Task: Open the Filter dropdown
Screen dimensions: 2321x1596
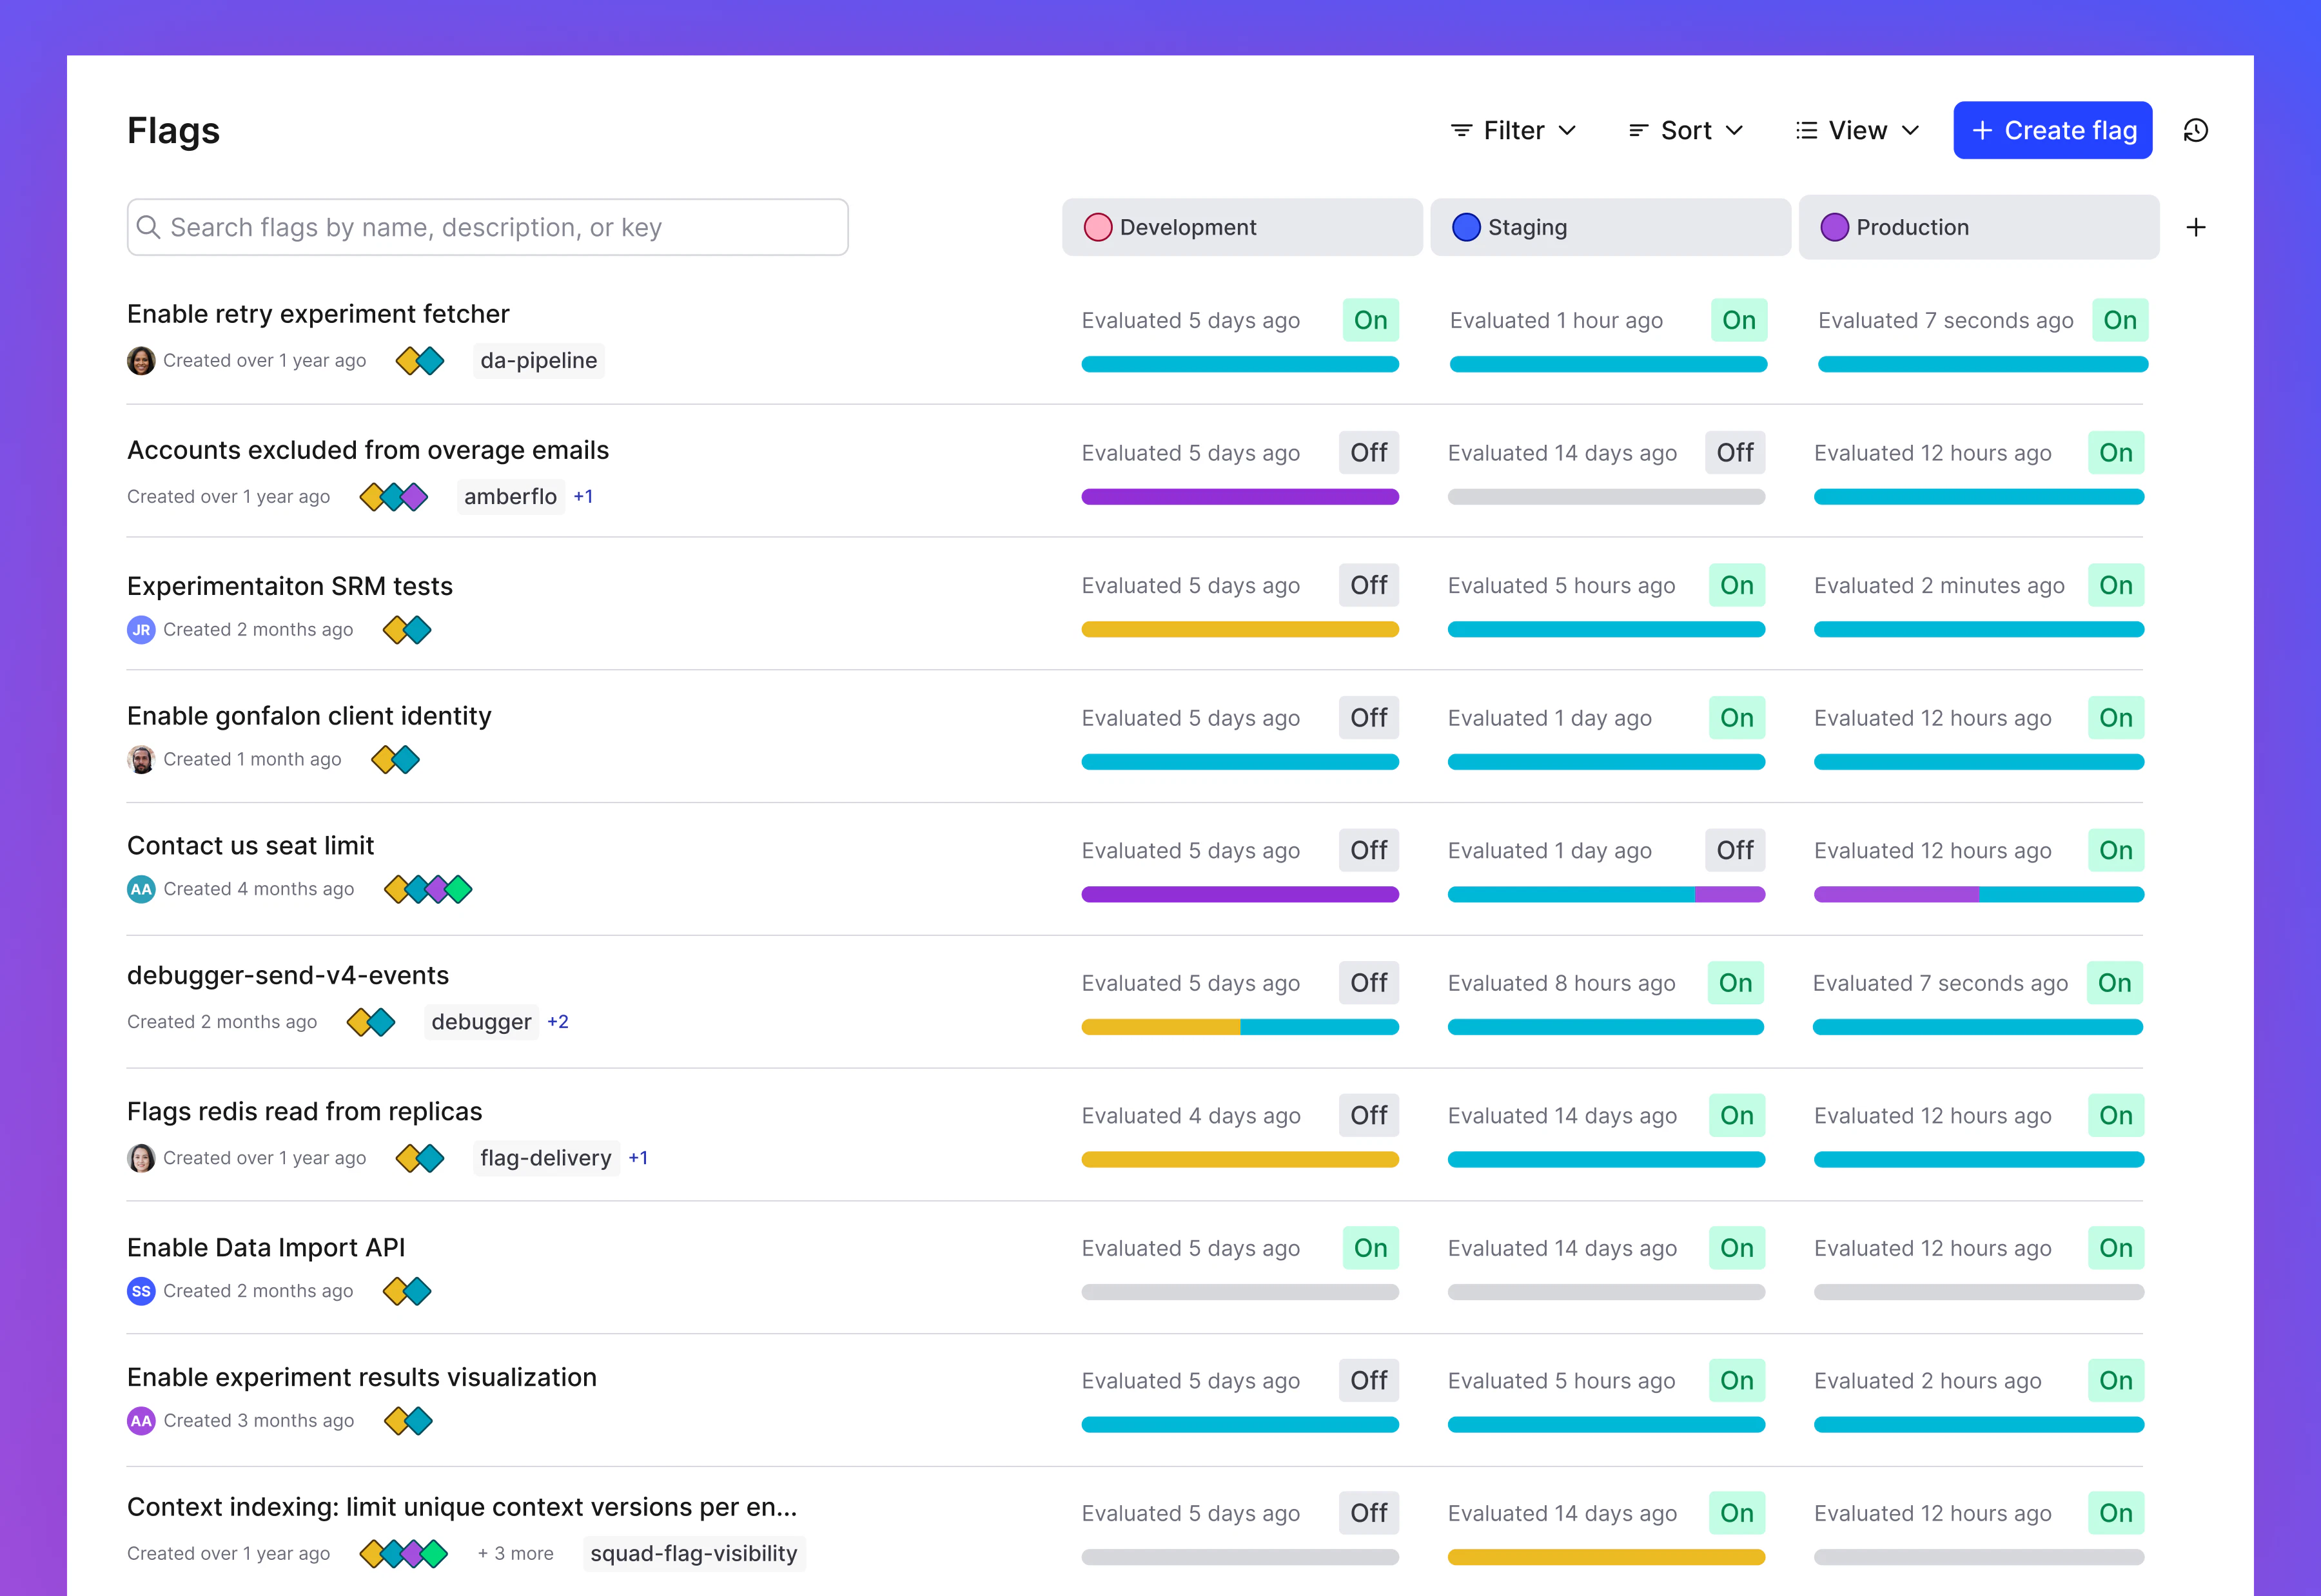Action: pos(1511,130)
